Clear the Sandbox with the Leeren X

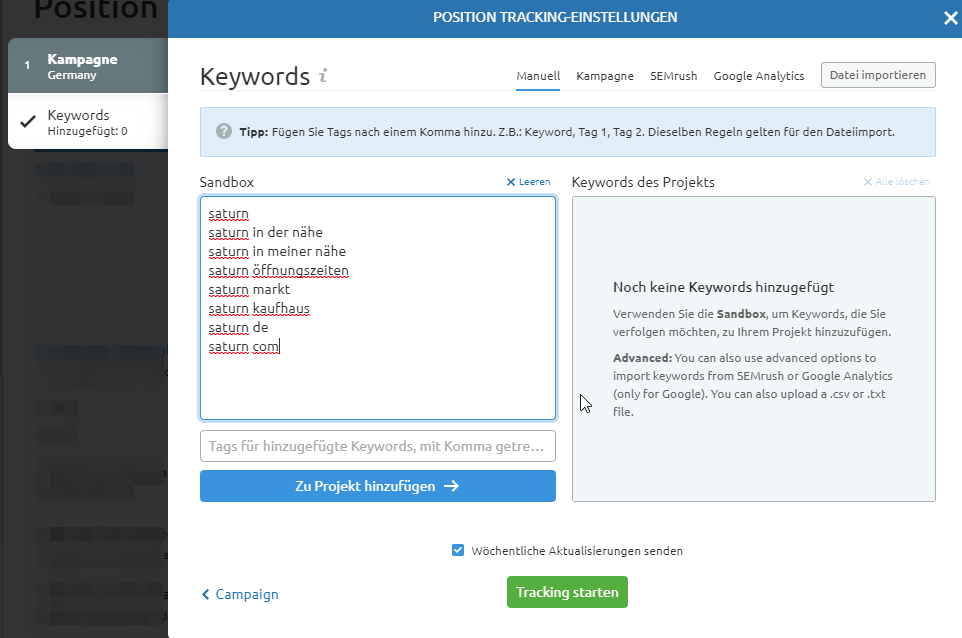coord(510,182)
